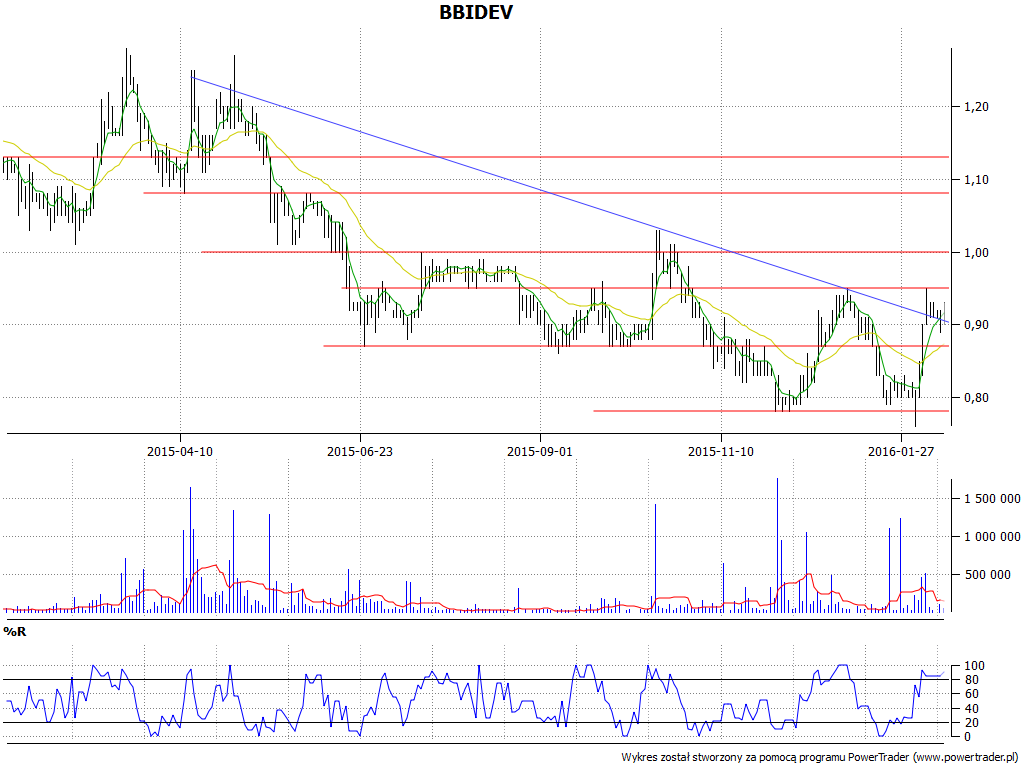Viewport: 1024px width, 768px height.
Task: Click the 60 level on %R axis
Action: 972,694
